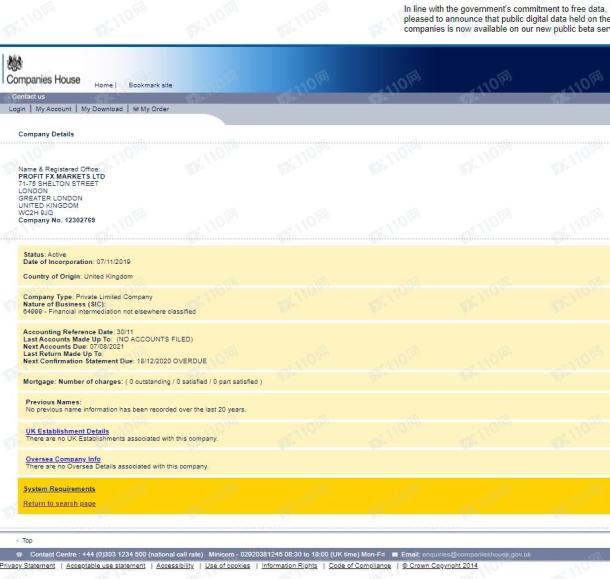This screenshot has width=610, height=579.
Task: Click the Company Details heading
Action: tap(46, 134)
